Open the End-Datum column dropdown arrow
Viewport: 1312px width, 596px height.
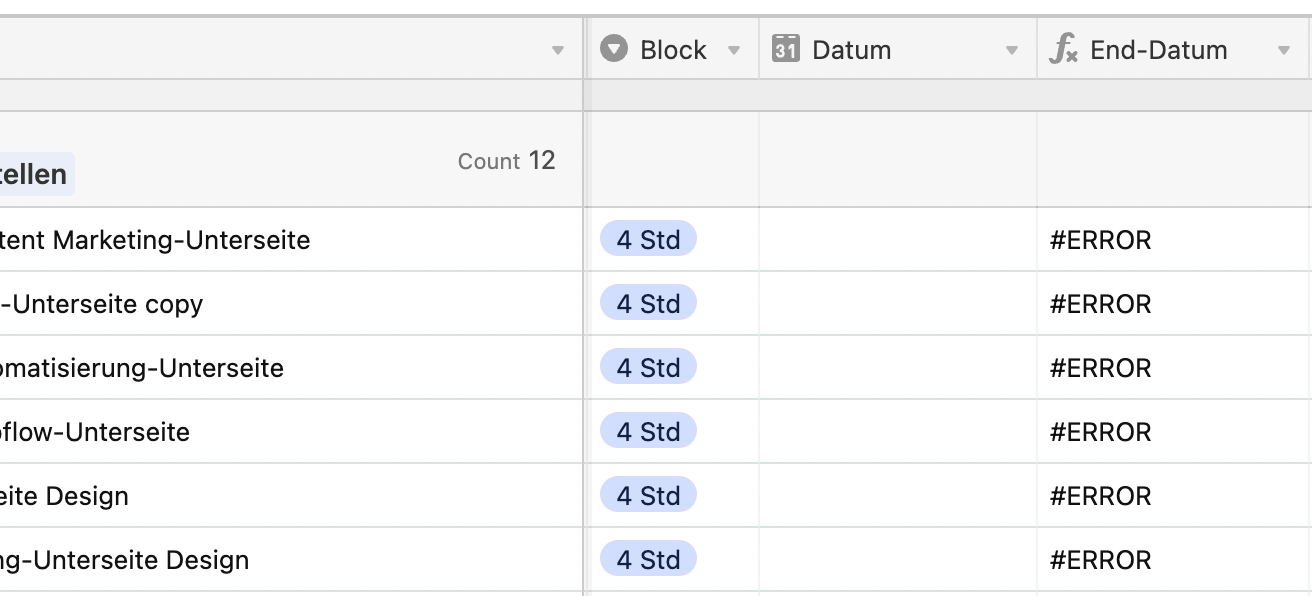pyautogui.click(x=1284, y=50)
